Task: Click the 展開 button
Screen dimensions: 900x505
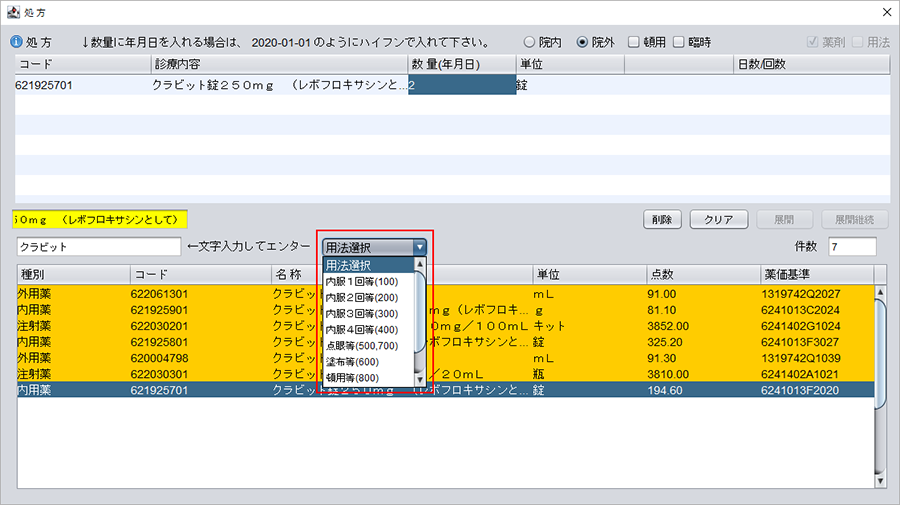Action: (784, 220)
